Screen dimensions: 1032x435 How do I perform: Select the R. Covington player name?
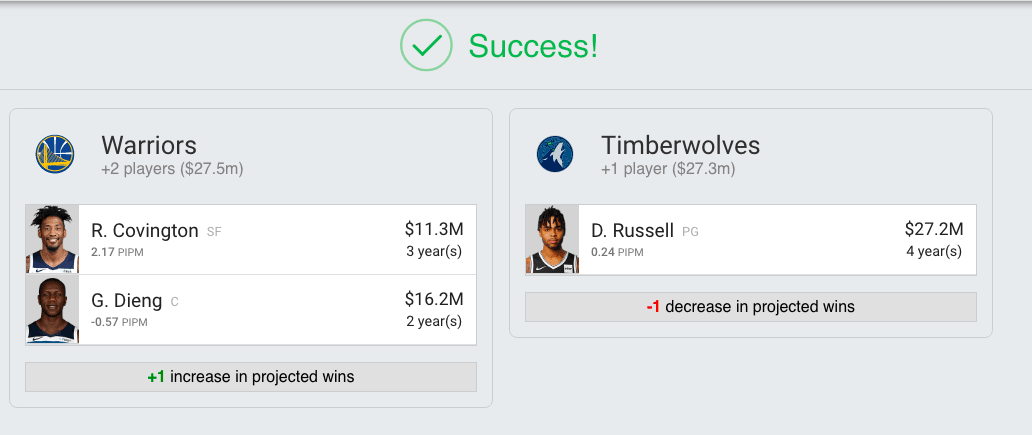[x=144, y=231]
